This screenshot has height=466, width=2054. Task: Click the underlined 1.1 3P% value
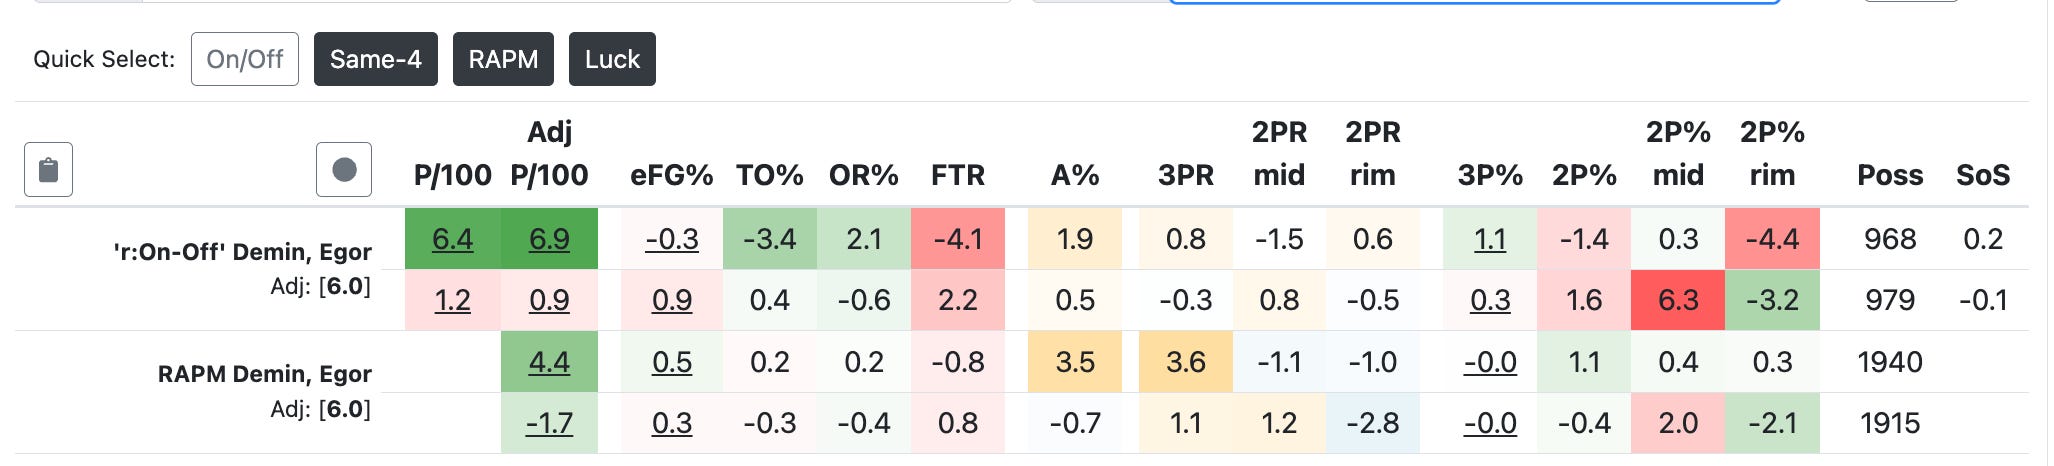1490,239
